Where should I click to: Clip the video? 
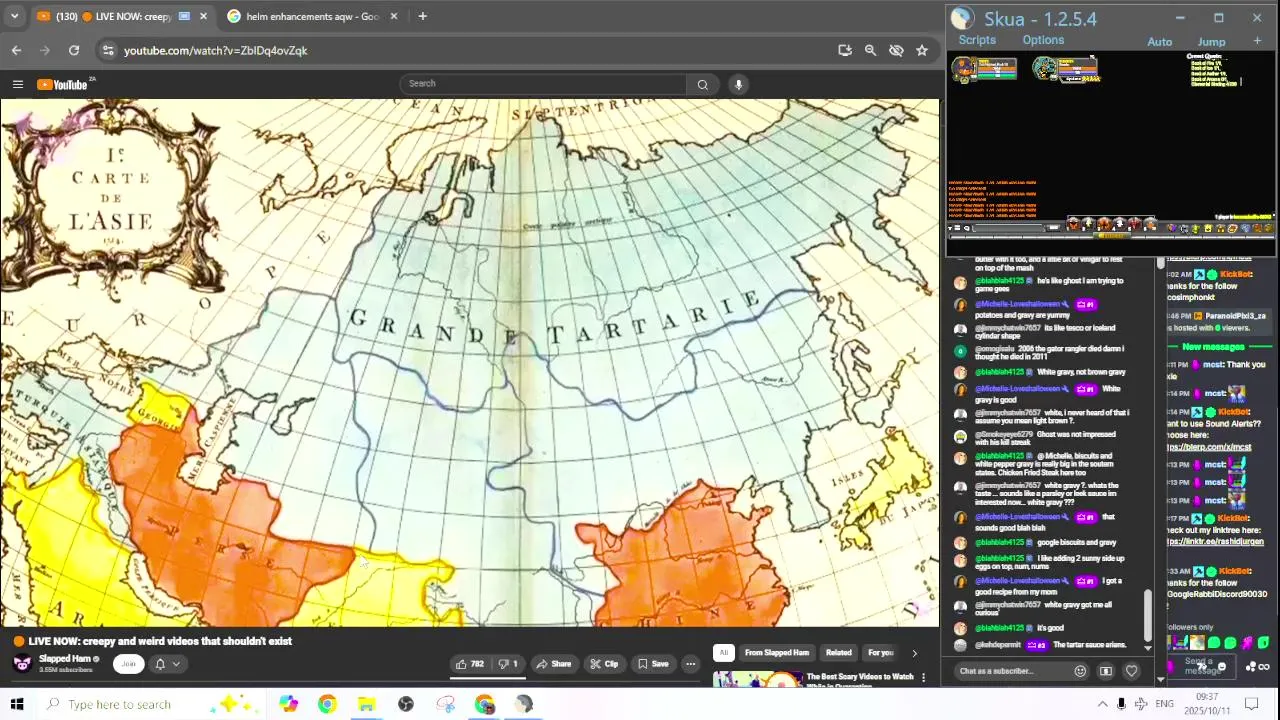(x=604, y=664)
